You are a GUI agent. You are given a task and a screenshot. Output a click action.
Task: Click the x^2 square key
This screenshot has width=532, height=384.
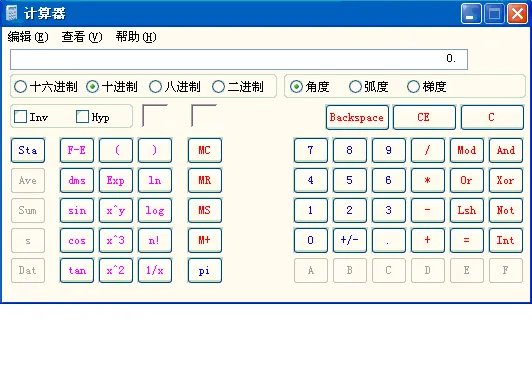(116, 270)
